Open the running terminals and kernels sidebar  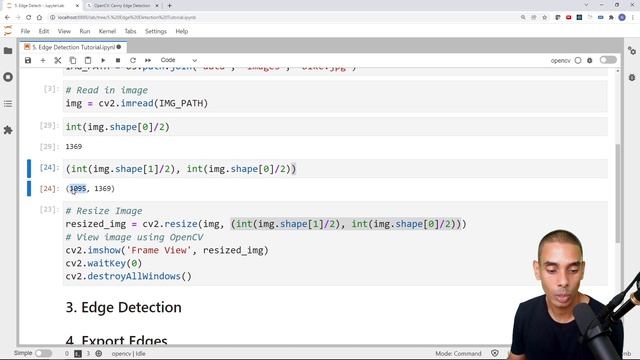coord(8,77)
